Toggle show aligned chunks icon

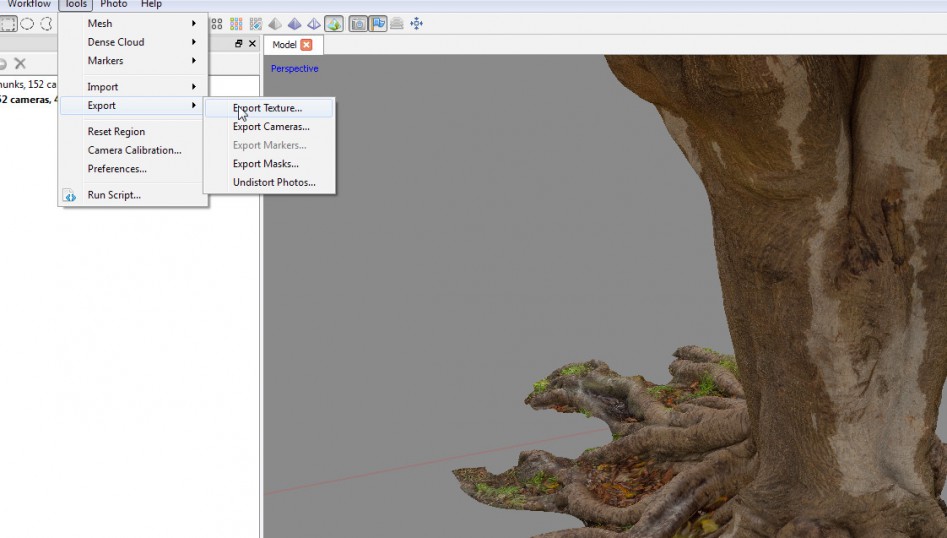tap(397, 24)
